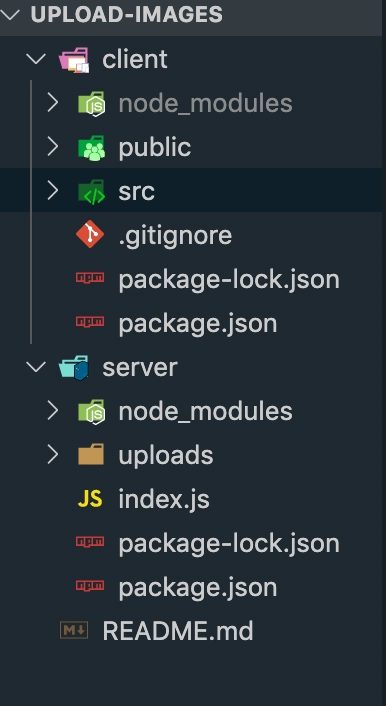Click the public folder icon with people

click(91, 148)
